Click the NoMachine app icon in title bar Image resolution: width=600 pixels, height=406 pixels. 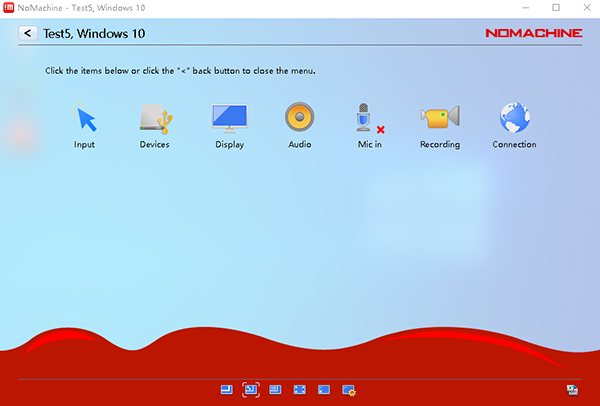point(9,8)
